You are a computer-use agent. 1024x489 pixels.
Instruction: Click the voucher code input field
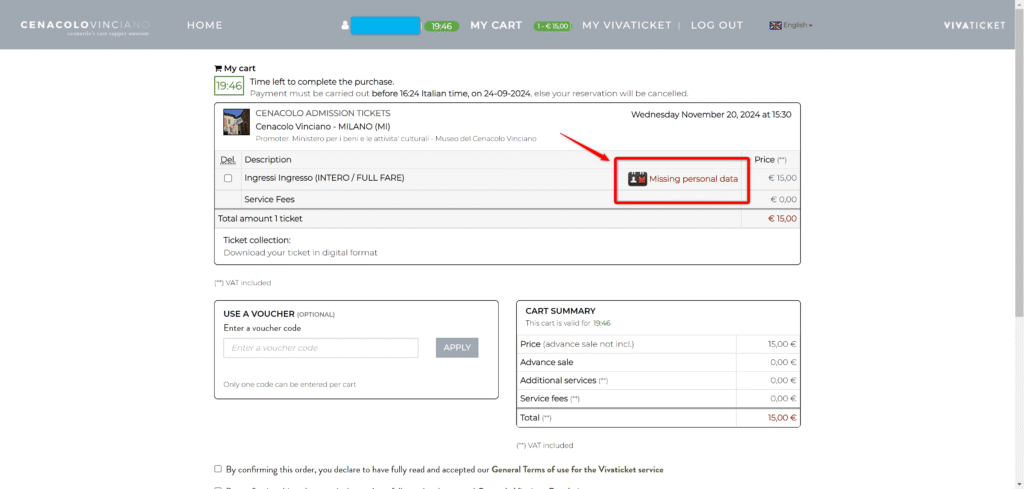pos(321,348)
